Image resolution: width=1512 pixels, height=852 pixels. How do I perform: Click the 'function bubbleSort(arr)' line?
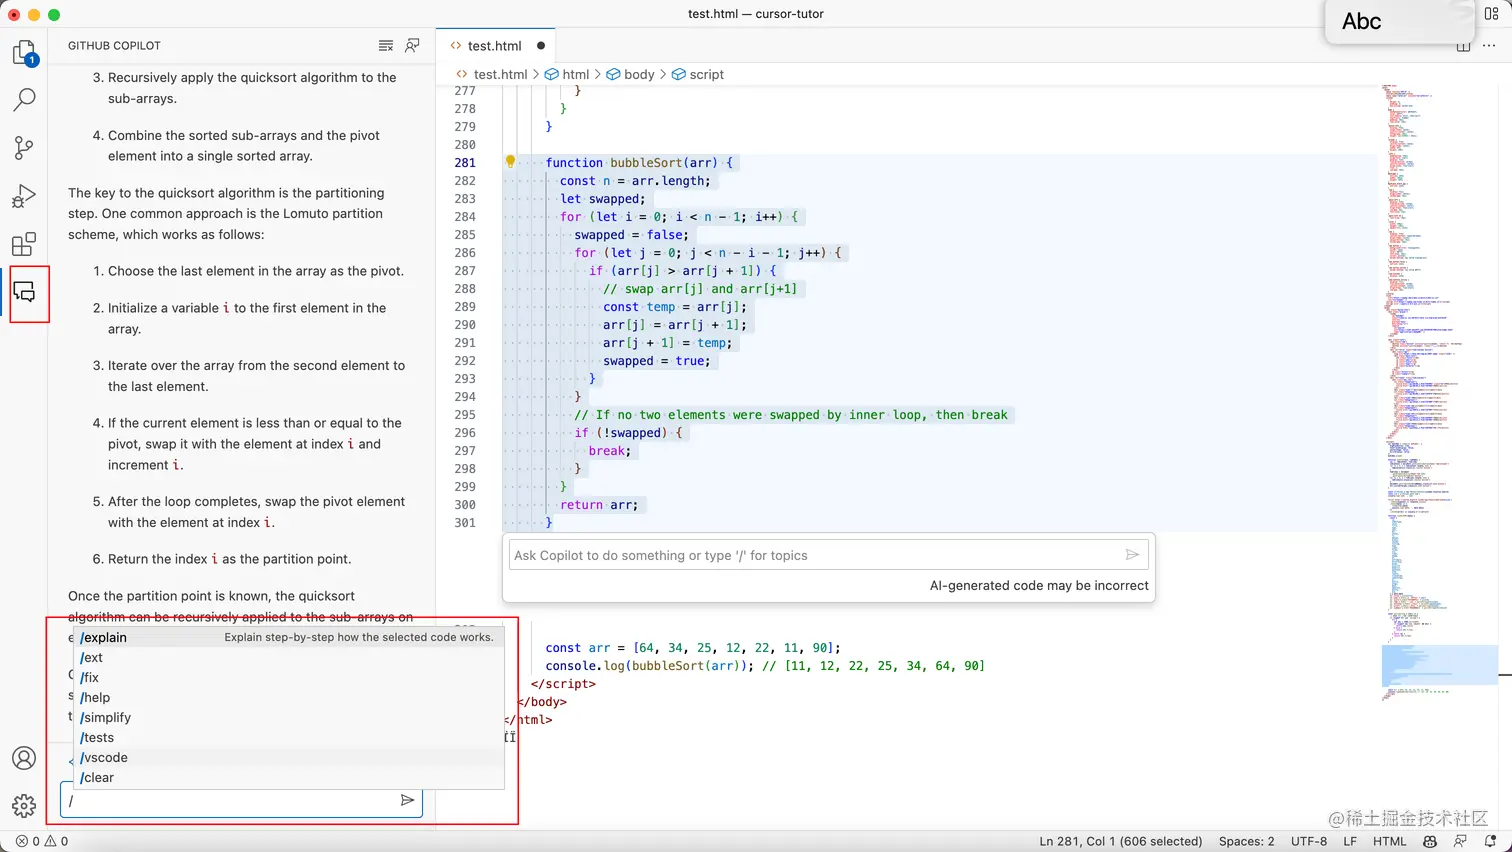(639, 162)
